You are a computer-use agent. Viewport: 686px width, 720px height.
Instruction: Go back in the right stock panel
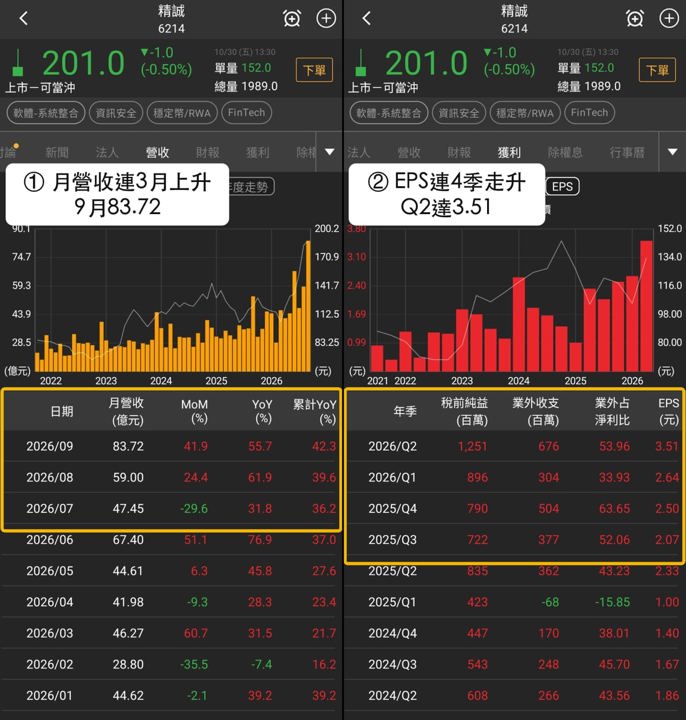366,18
